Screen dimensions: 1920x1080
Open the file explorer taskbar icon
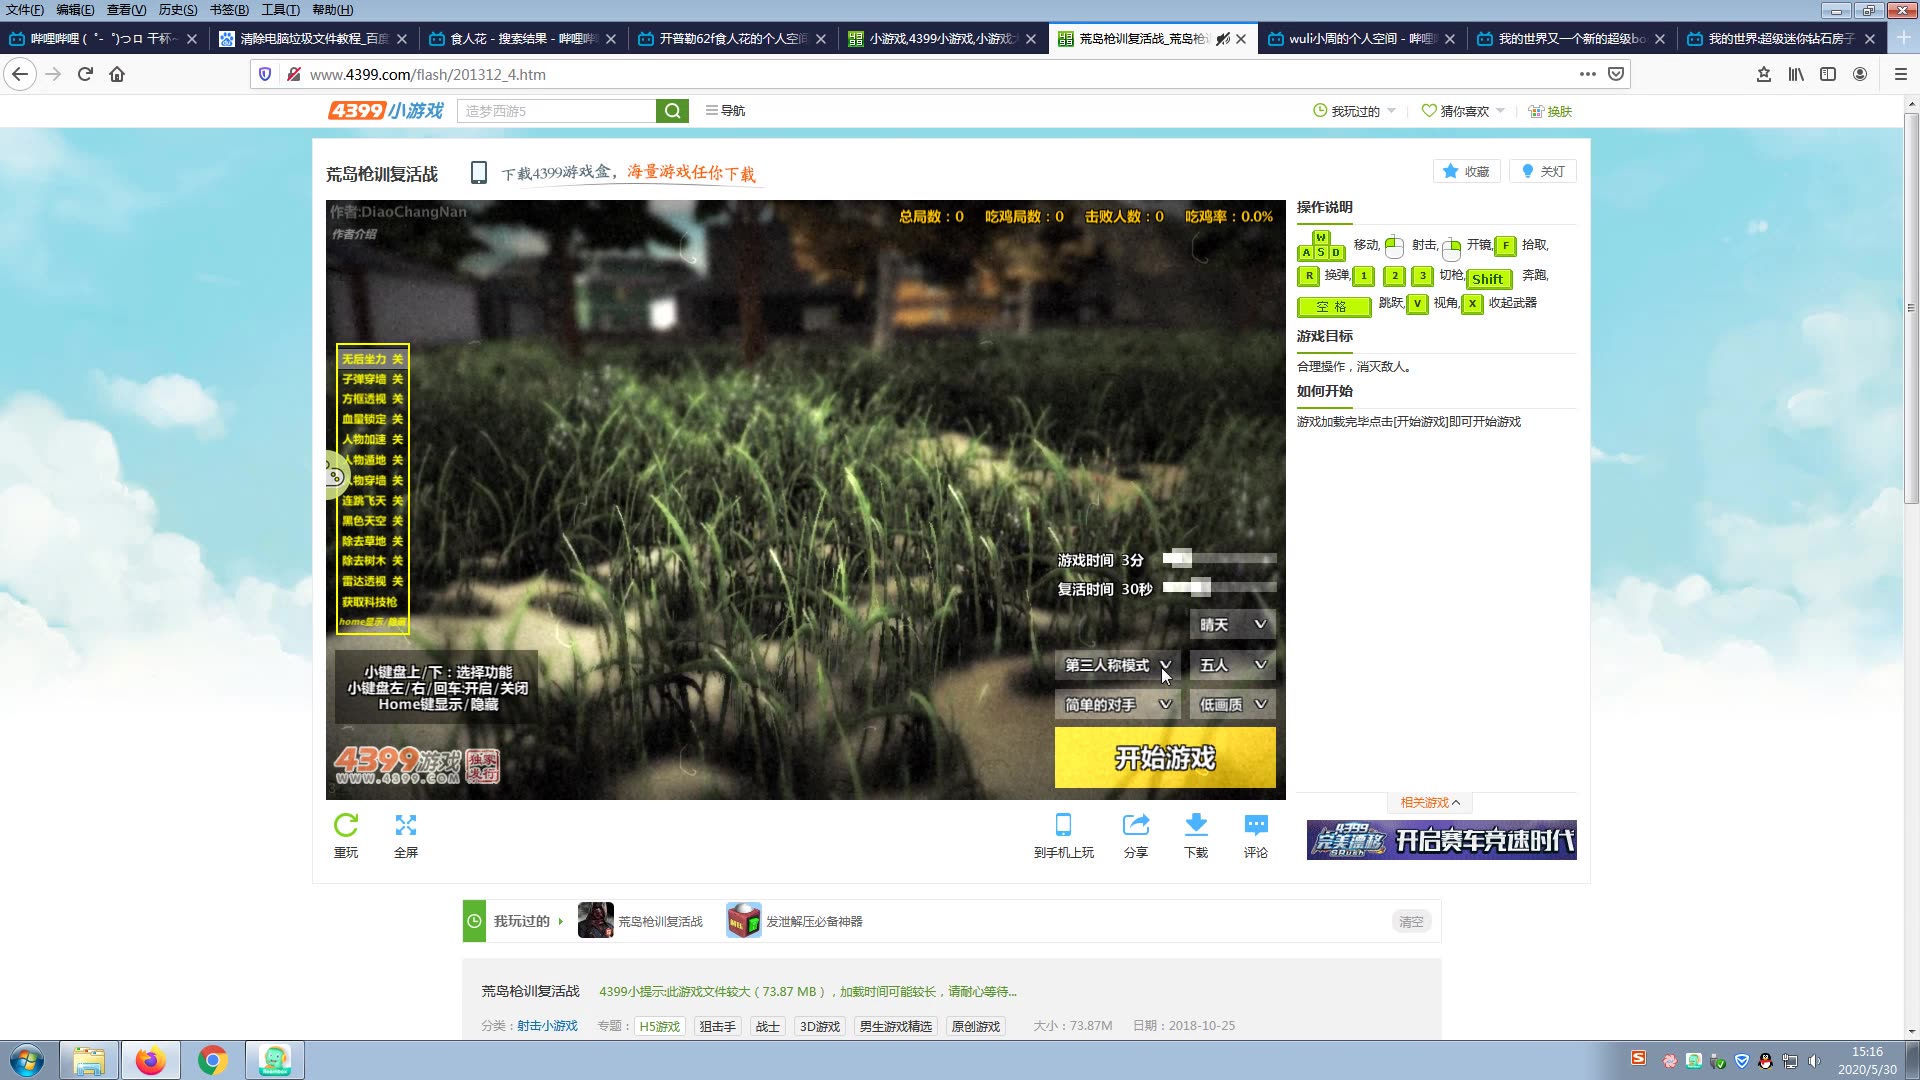pyautogui.click(x=89, y=1060)
